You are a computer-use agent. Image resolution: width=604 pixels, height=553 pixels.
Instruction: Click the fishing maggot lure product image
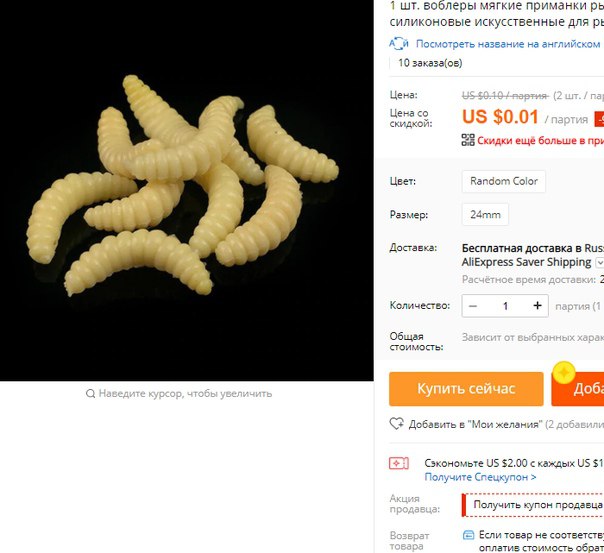(186, 191)
